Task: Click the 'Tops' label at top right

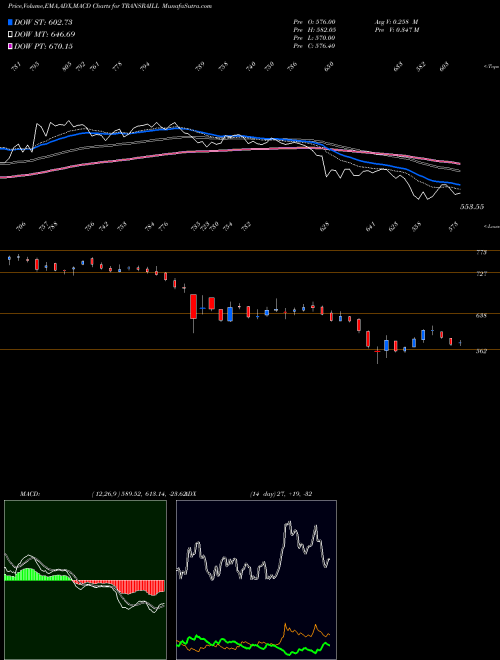Action: pyautogui.click(x=491, y=66)
